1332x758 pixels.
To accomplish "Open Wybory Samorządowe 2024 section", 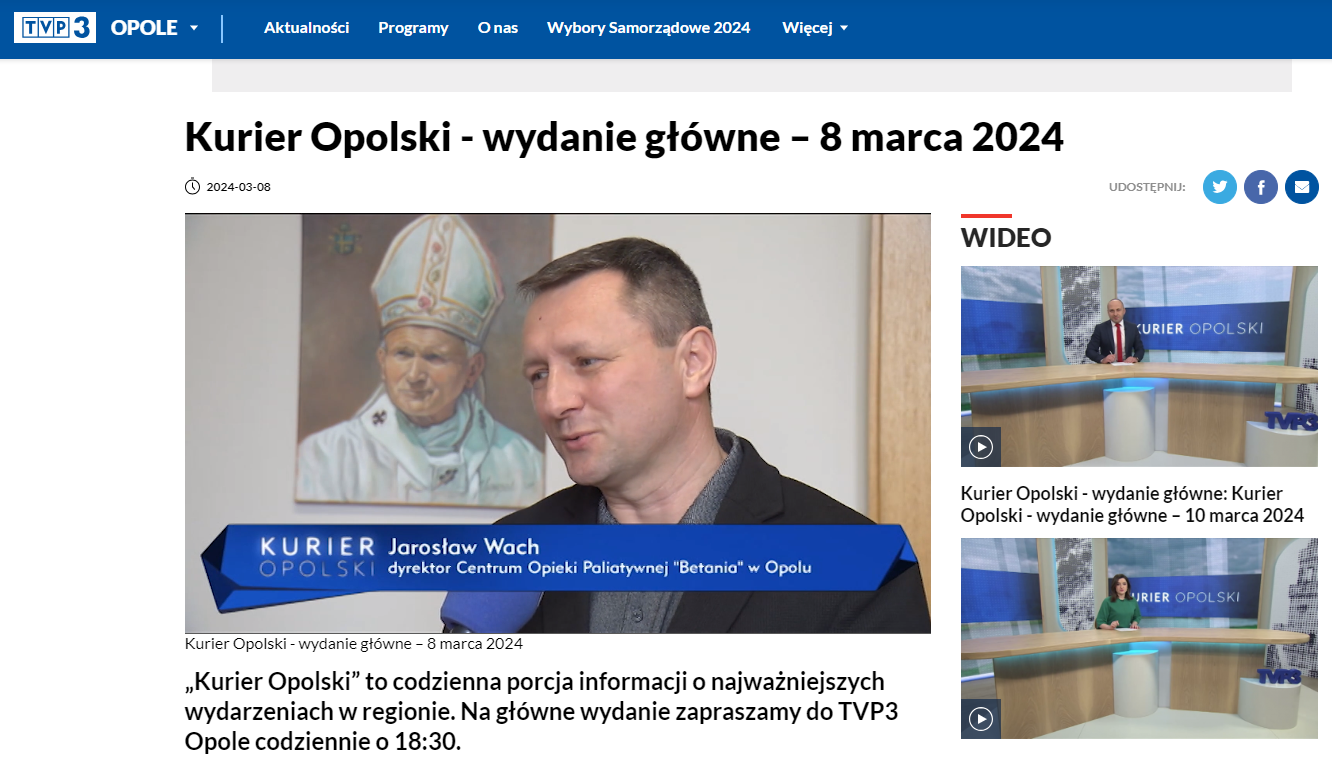I will pos(648,28).
